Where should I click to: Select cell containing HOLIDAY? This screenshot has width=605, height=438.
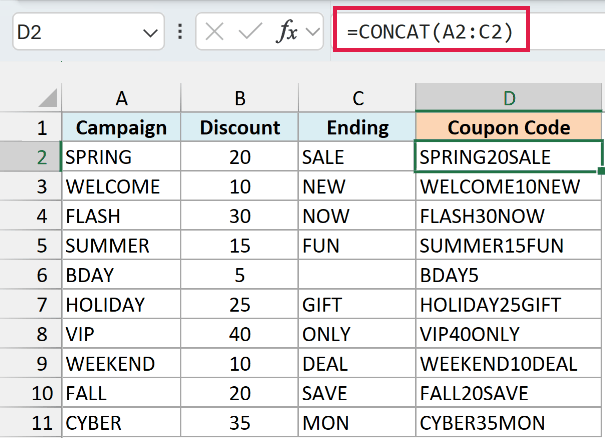(121, 304)
